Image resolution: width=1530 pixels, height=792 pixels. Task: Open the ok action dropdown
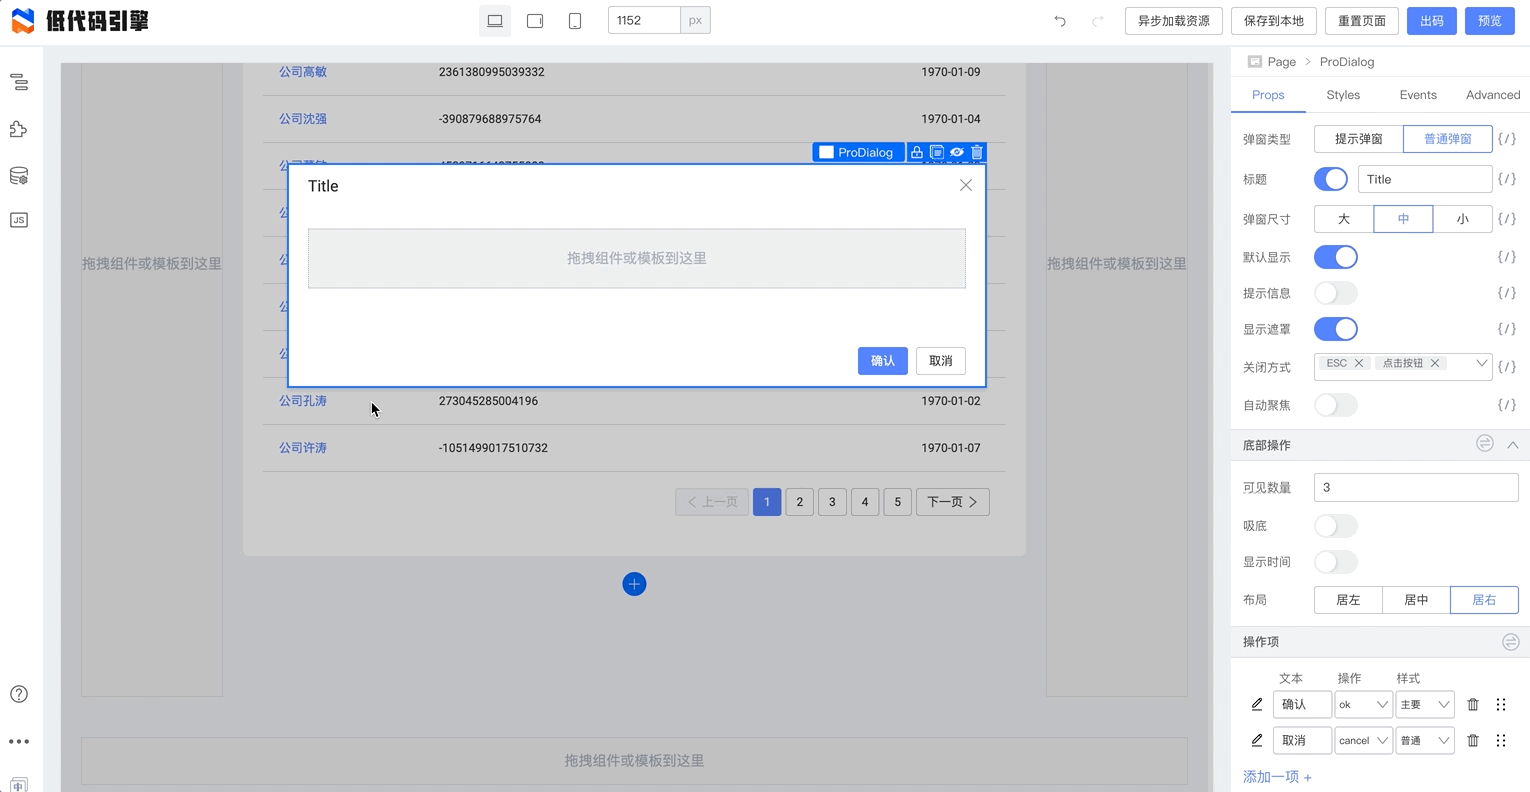point(1363,705)
